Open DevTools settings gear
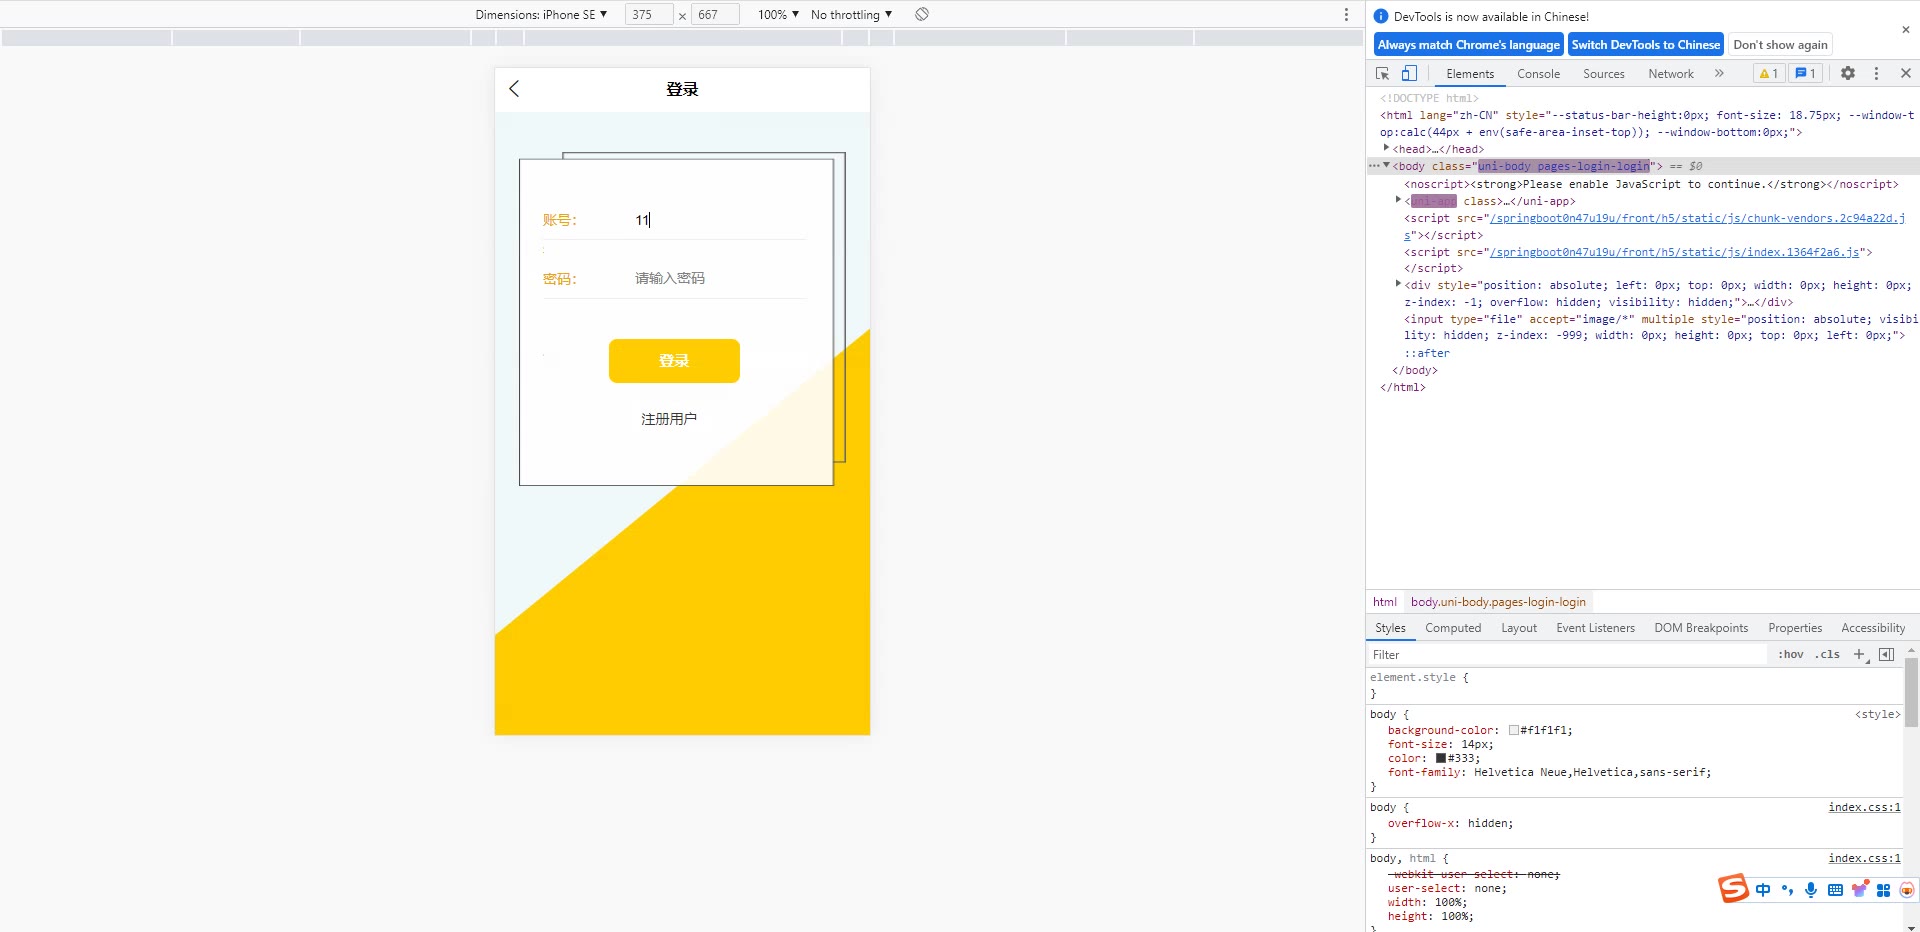Image resolution: width=1920 pixels, height=932 pixels. click(x=1848, y=74)
